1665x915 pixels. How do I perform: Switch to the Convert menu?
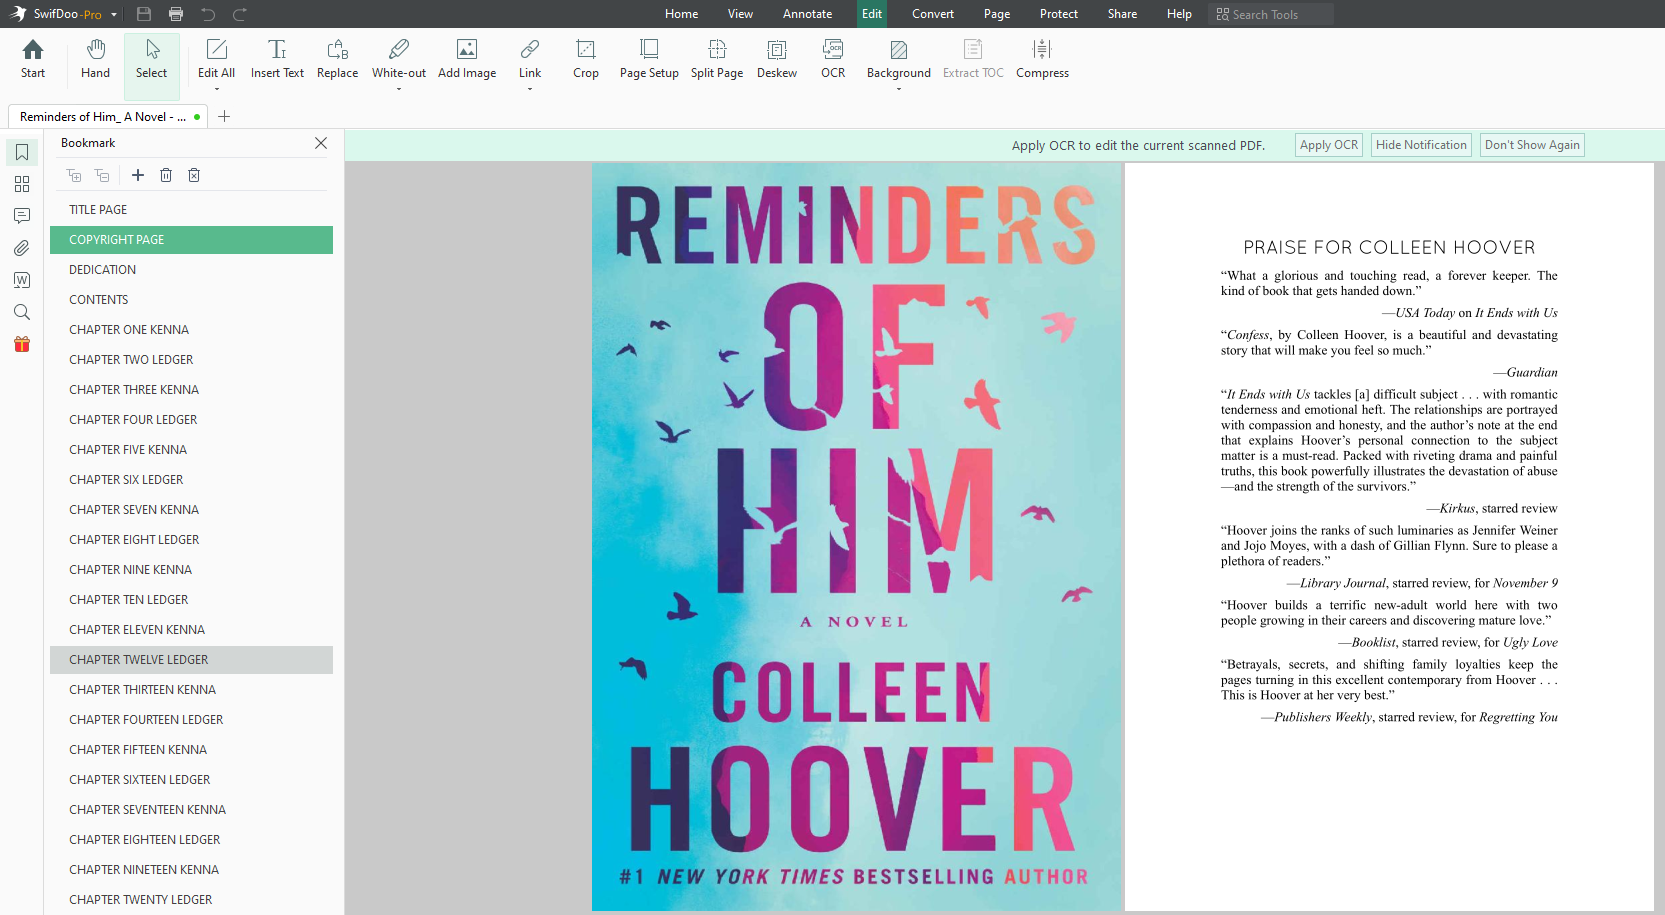click(x=933, y=14)
